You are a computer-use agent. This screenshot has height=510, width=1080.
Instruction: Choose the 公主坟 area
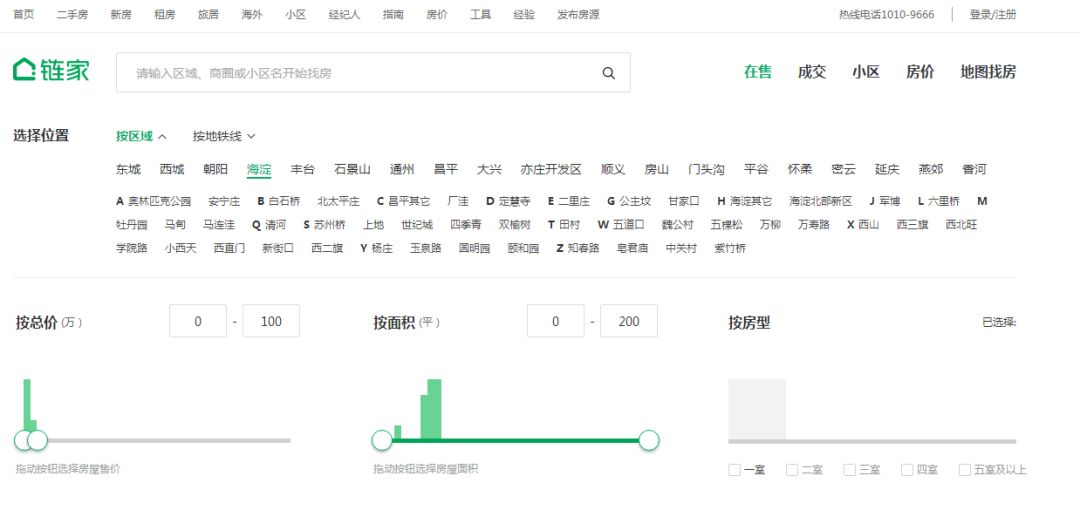click(635, 201)
